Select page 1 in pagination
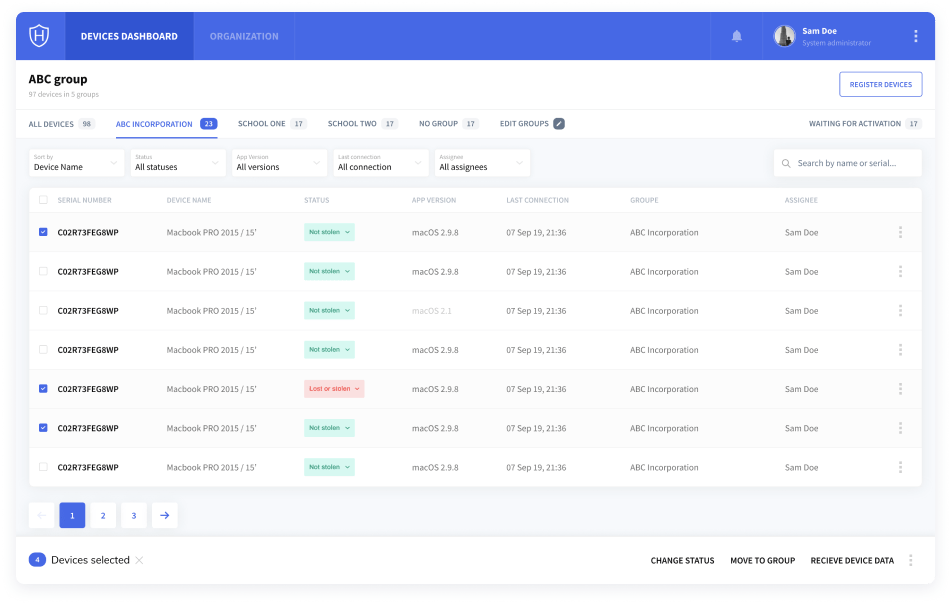 tap(72, 515)
